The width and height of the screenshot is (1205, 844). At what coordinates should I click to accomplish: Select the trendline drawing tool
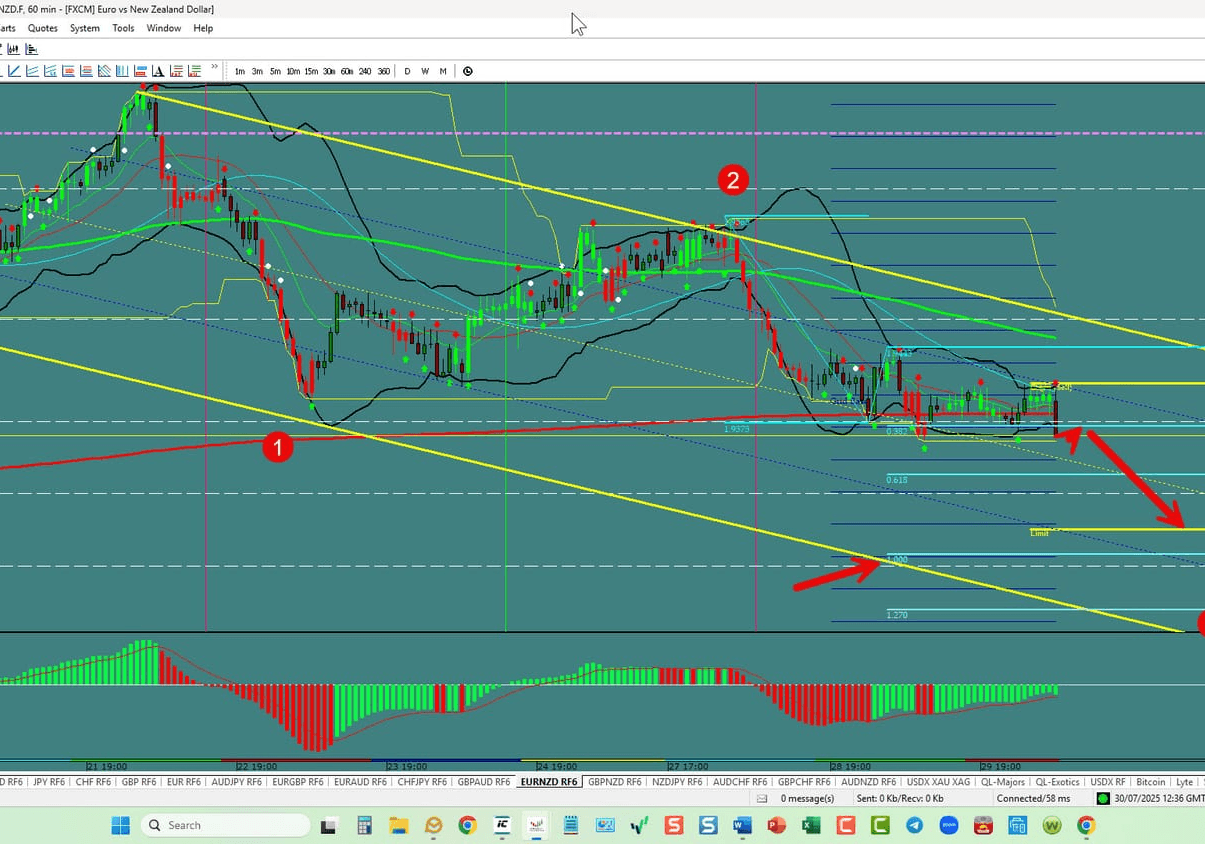[x=14, y=71]
